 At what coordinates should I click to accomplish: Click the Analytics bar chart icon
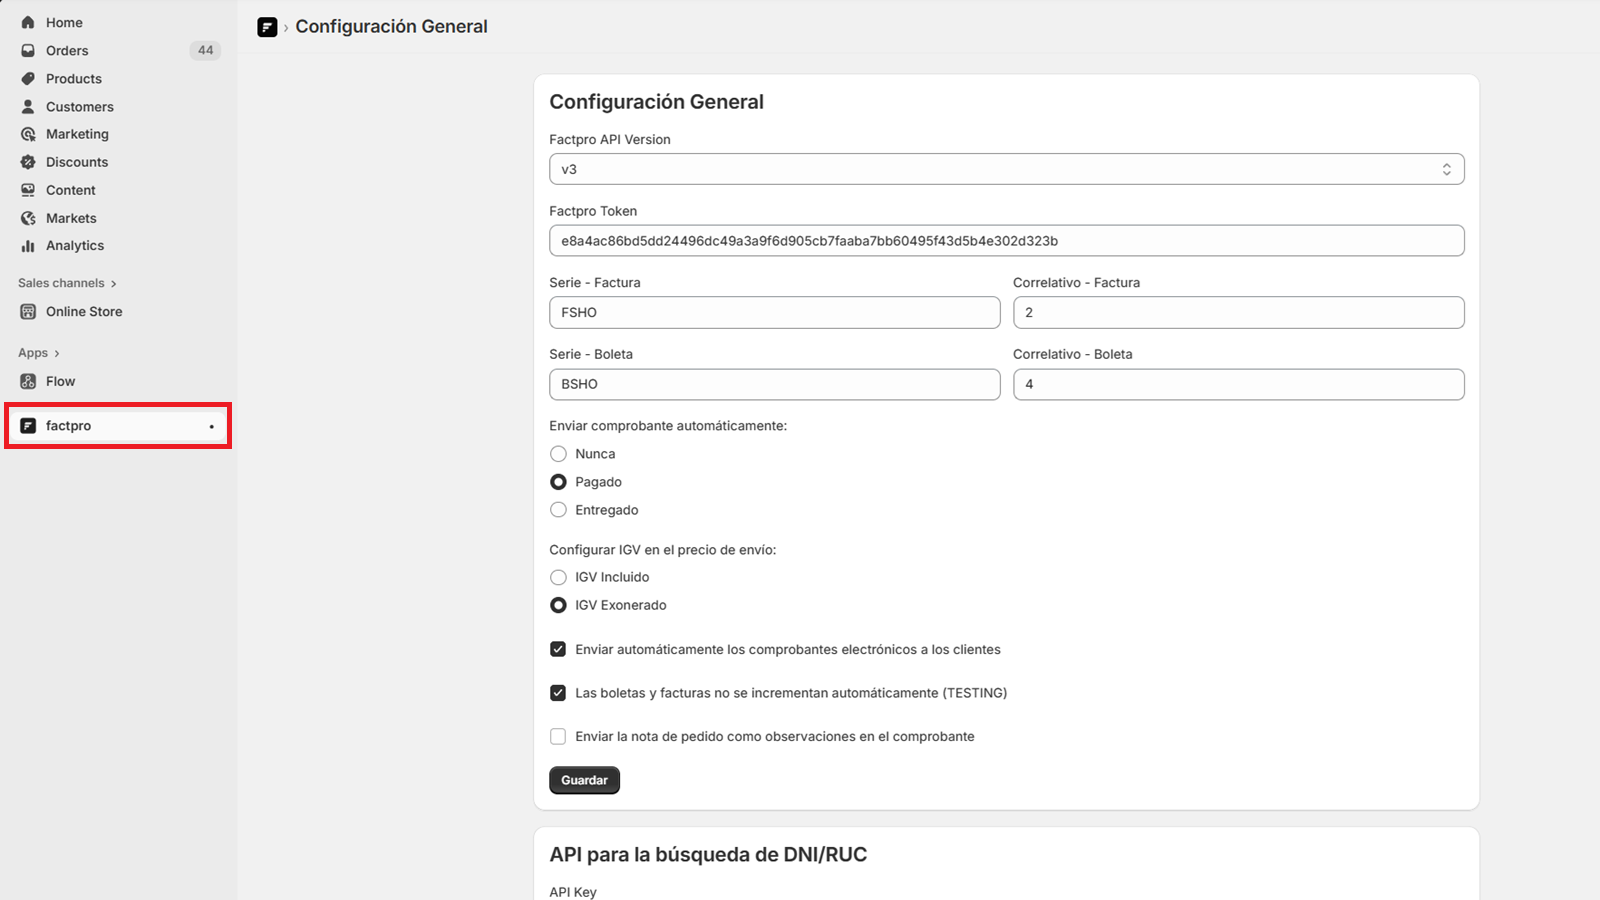click(x=28, y=246)
